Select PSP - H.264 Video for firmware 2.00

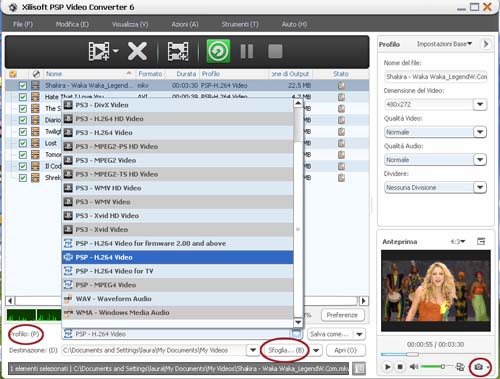pyautogui.click(x=177, y=243)
